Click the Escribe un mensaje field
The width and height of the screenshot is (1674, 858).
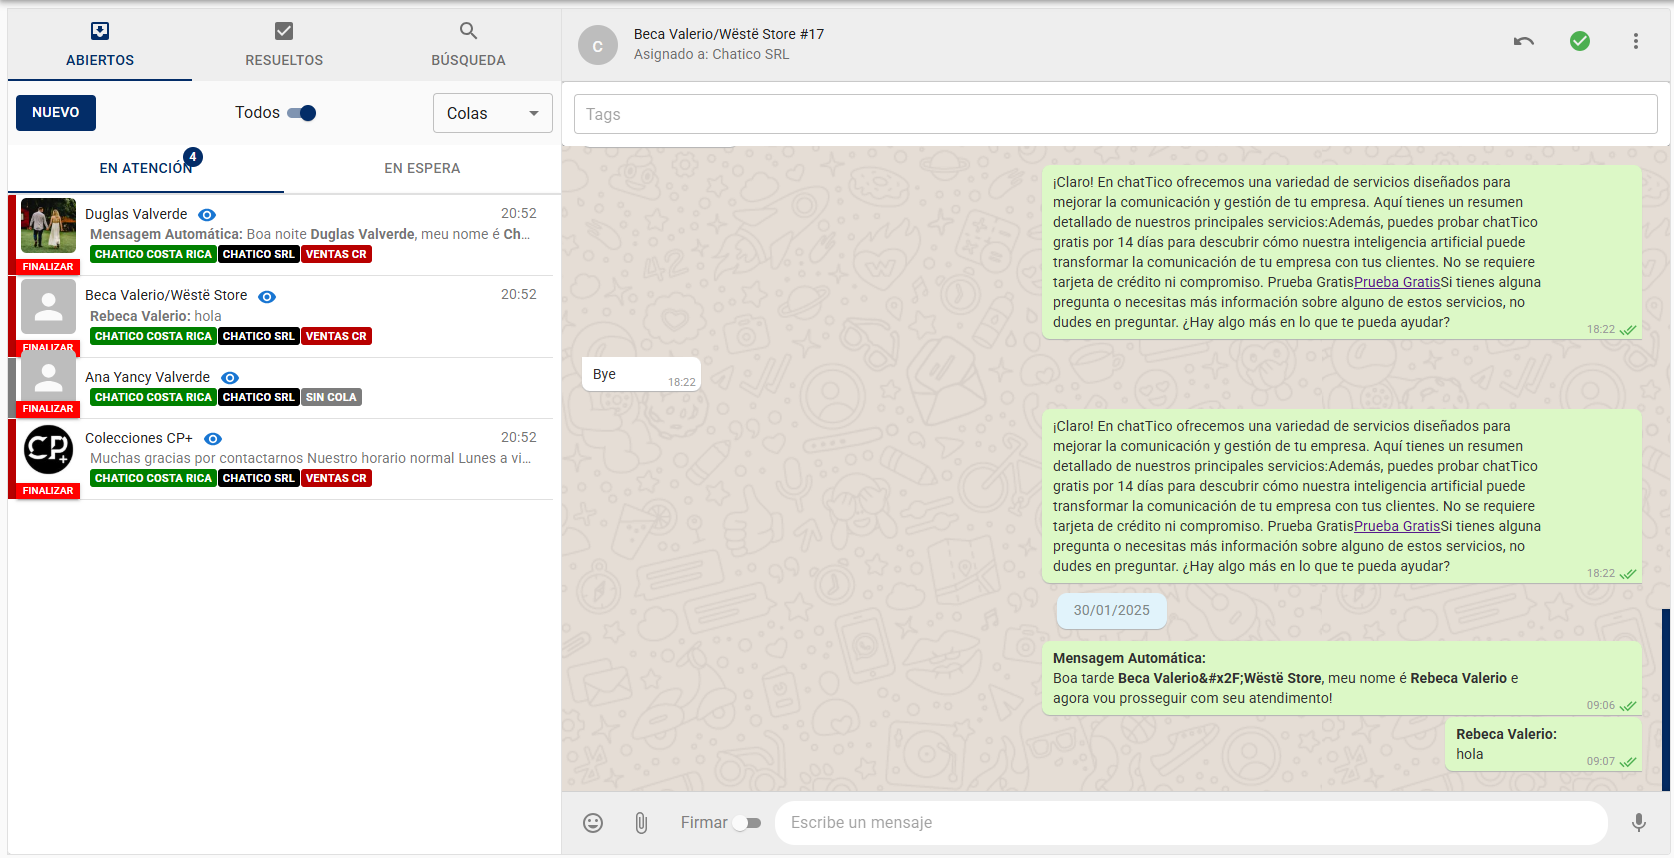click(1191, 823)
